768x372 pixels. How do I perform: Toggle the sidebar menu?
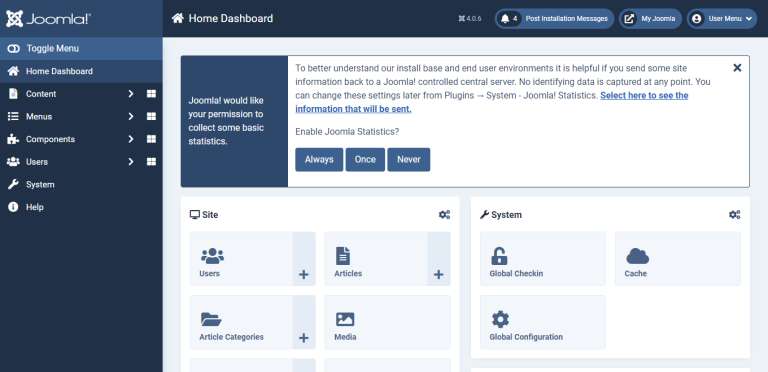tap(81, 48)
